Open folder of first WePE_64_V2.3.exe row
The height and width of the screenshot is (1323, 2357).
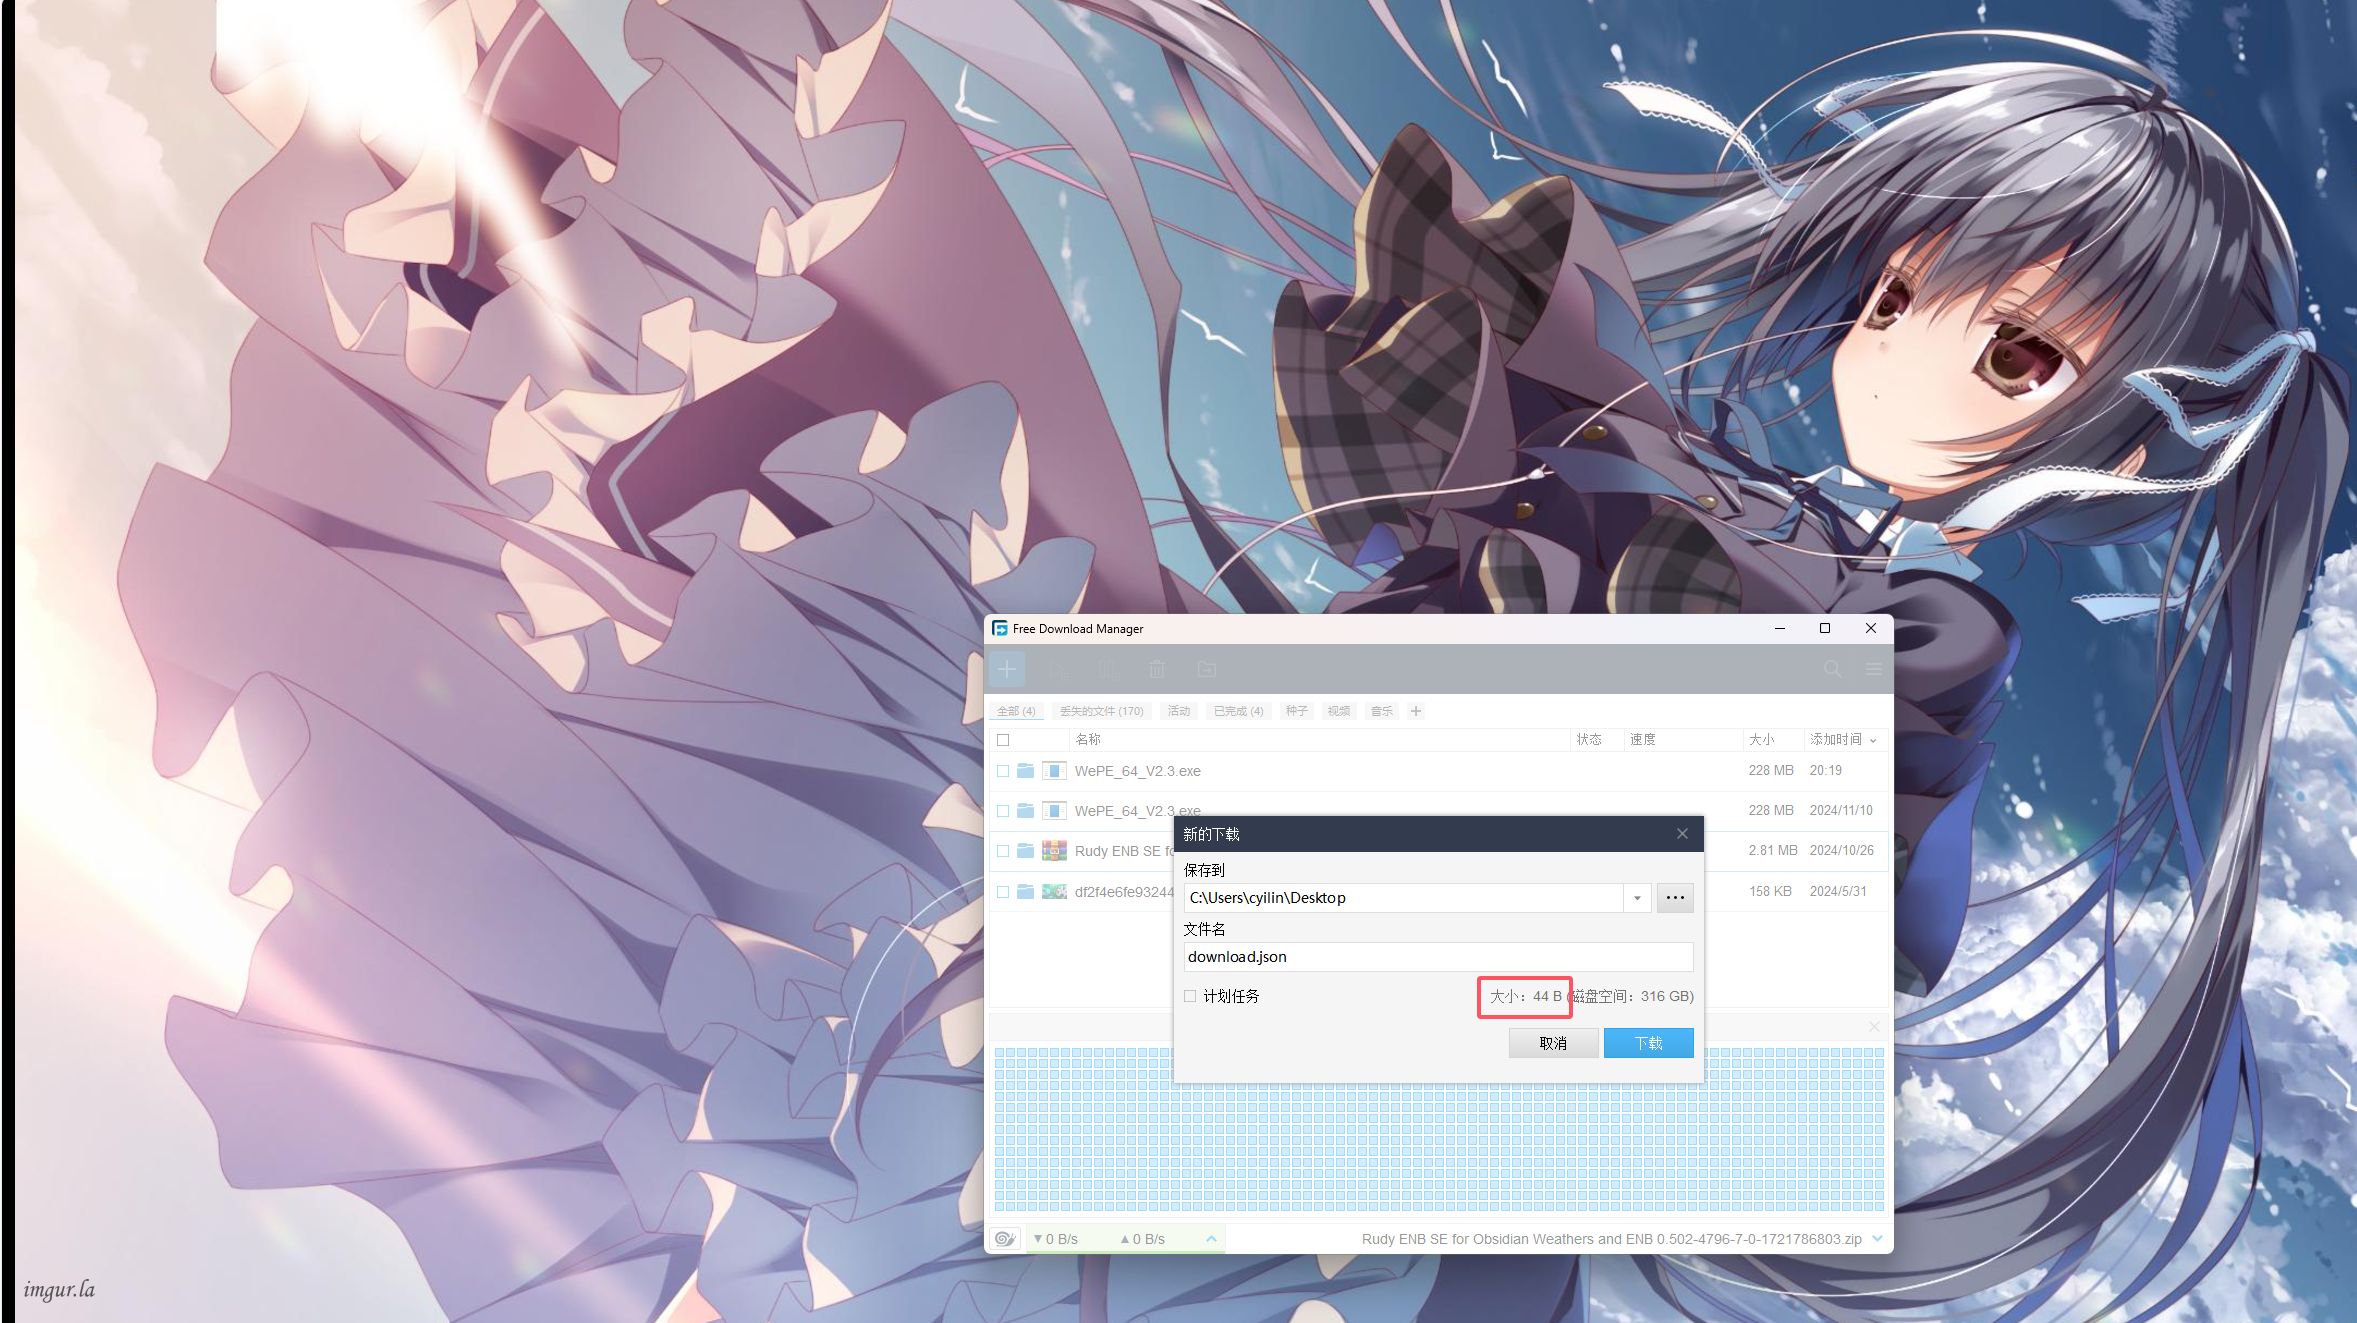click(1025, 771)
